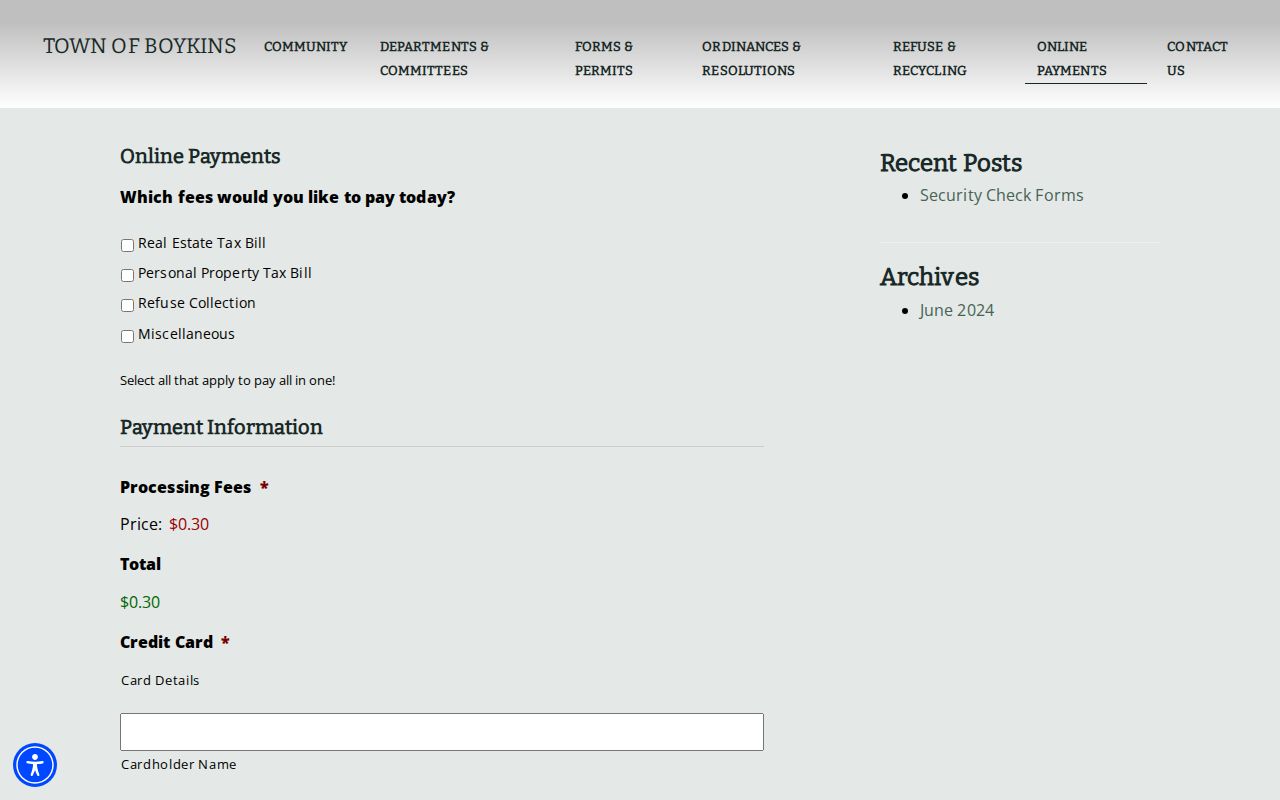The image size is (1280, 800).
Task: Select Refuse & Recycling menu item
Action: (930, 58)
